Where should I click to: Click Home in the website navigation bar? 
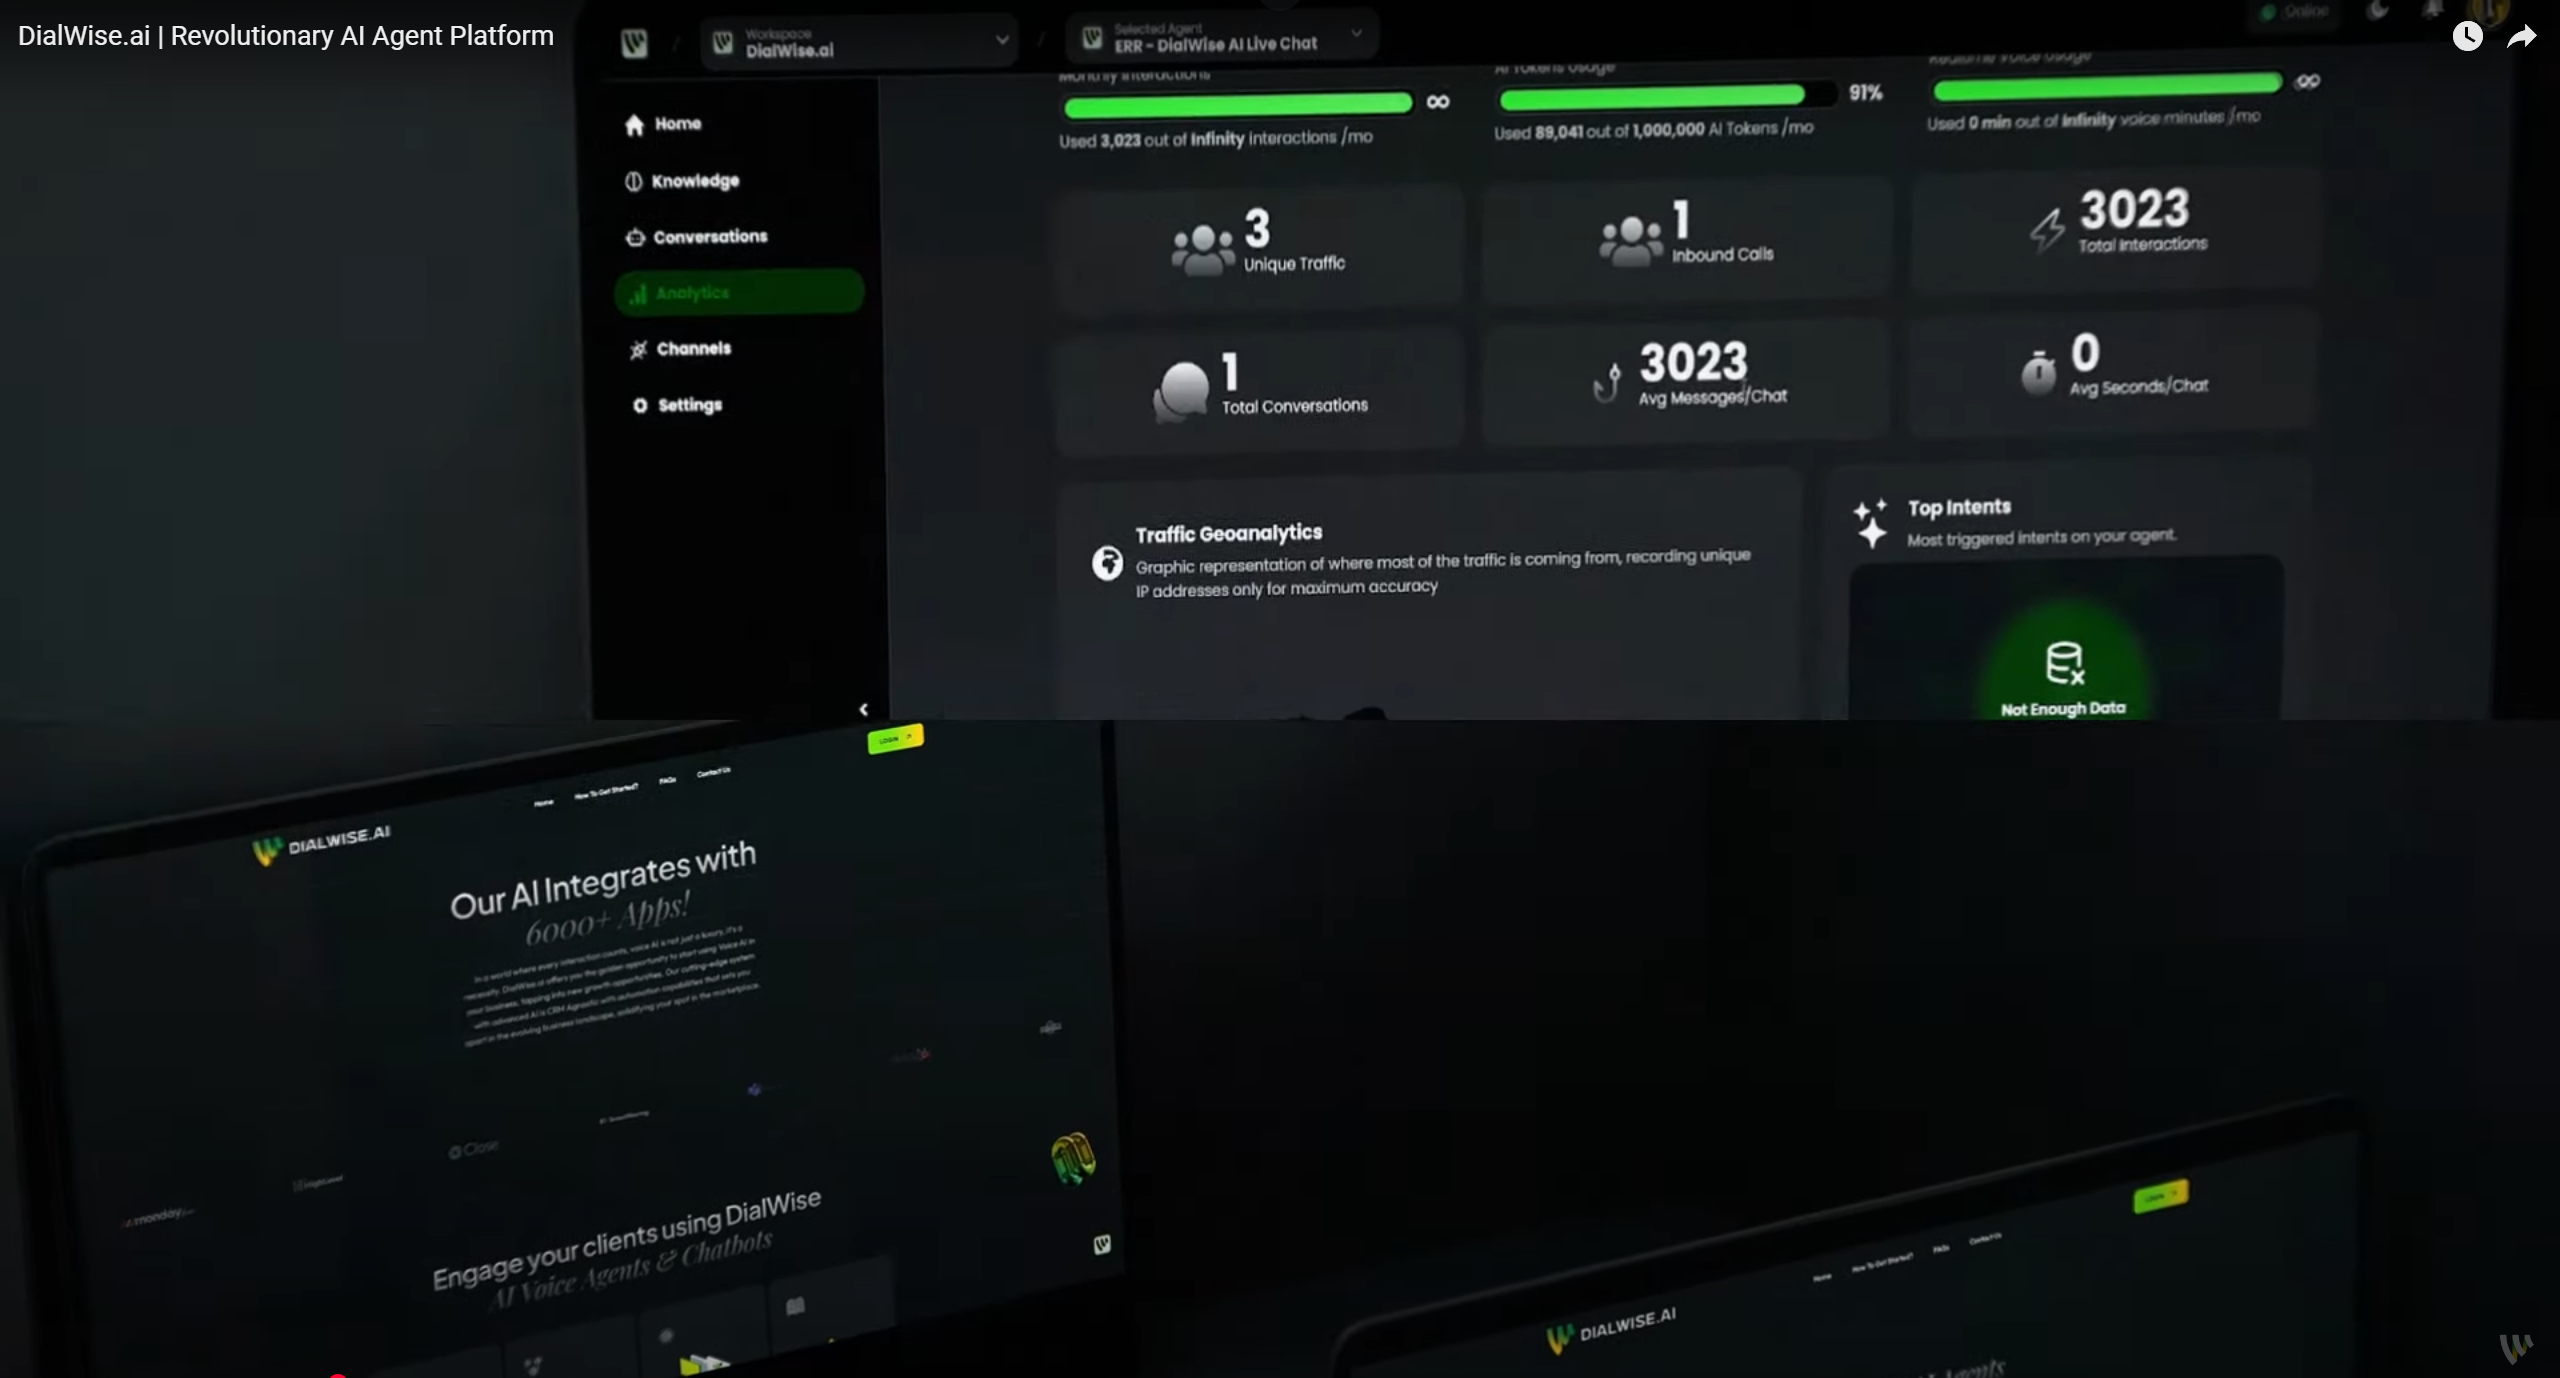[x=543, y=803]
